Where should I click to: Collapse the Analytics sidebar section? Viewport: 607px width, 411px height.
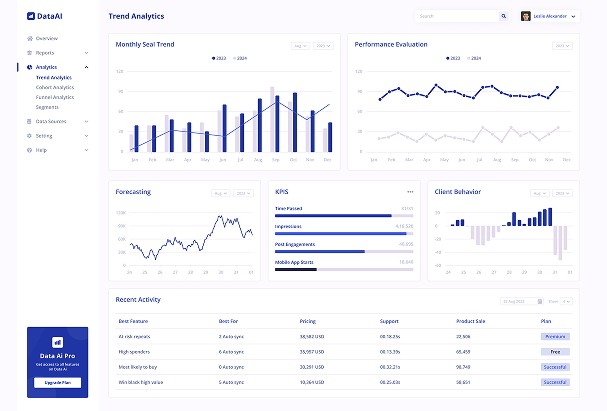tap(86, 67)
